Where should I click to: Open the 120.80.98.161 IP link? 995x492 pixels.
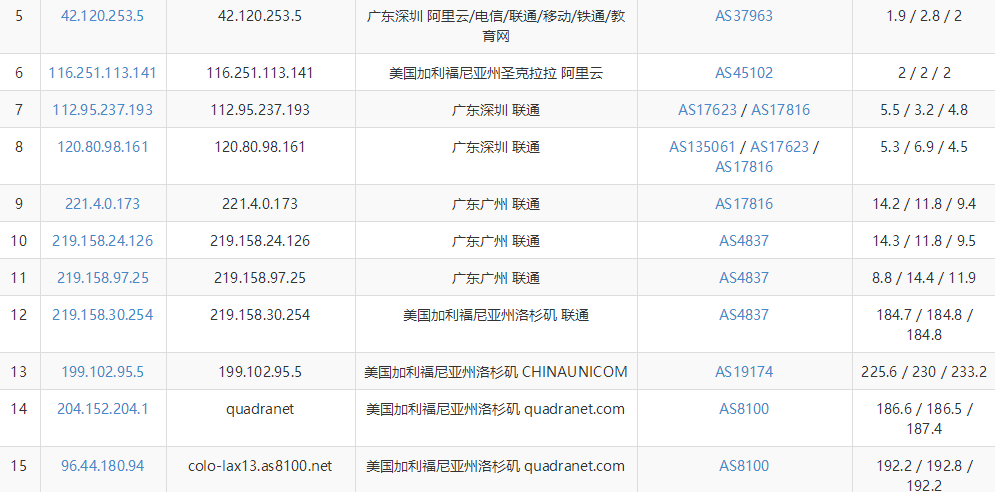click(102, 147)
